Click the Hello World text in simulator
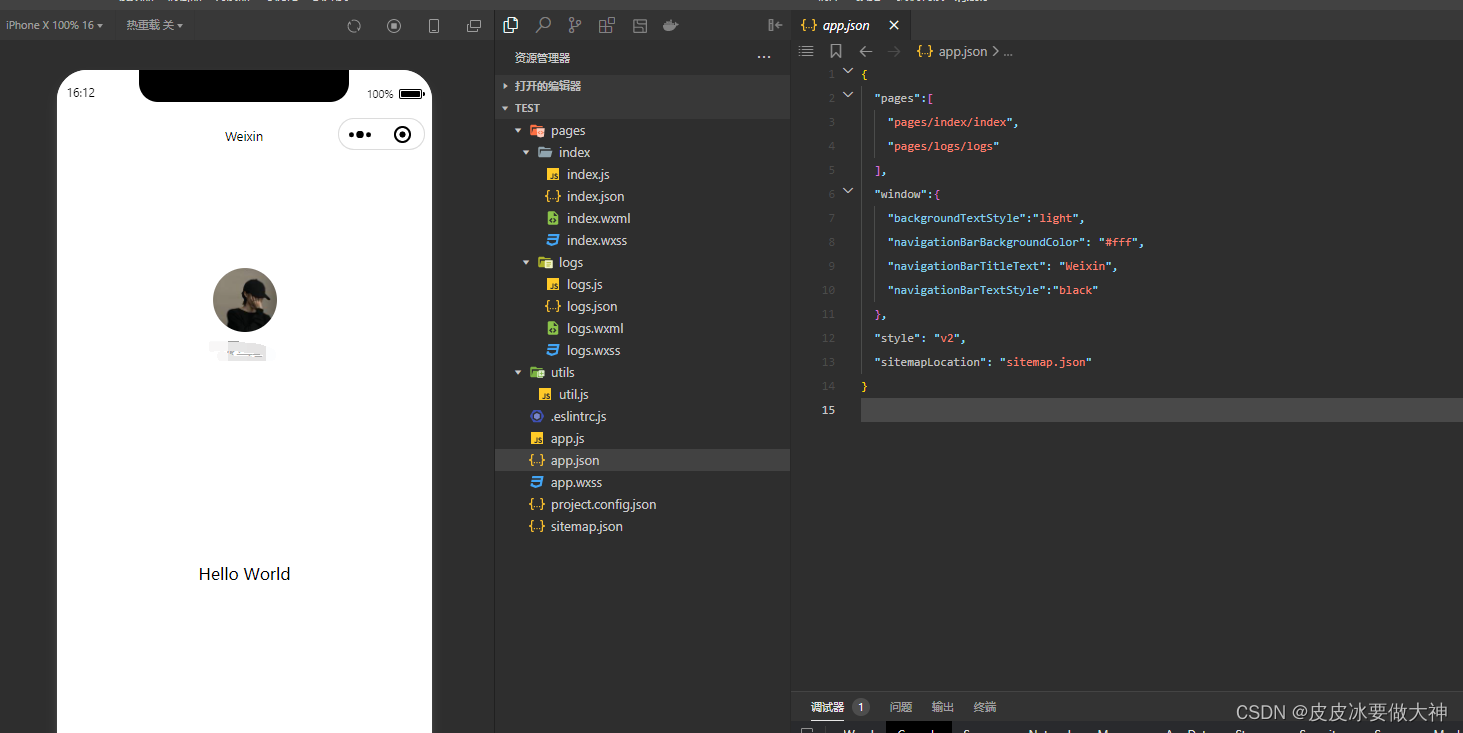 point(244,574)
